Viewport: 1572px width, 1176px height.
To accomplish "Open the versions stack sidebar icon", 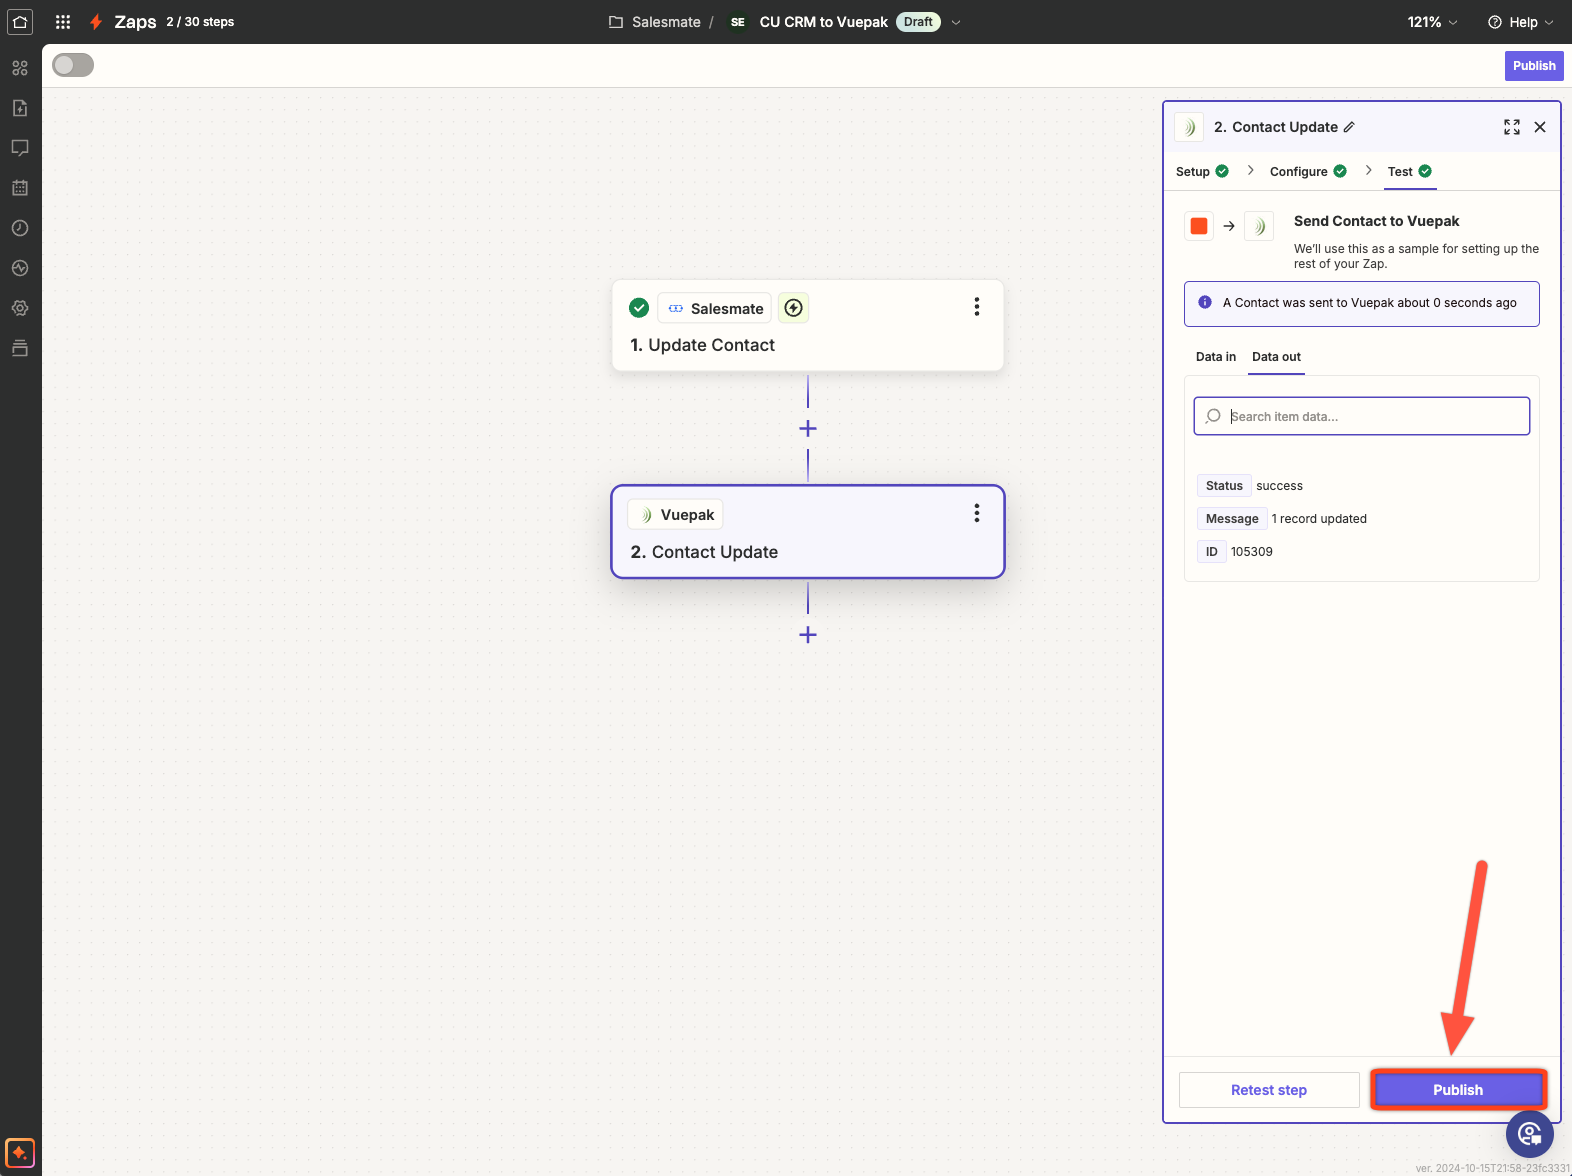I will click(x=20, y=348).
